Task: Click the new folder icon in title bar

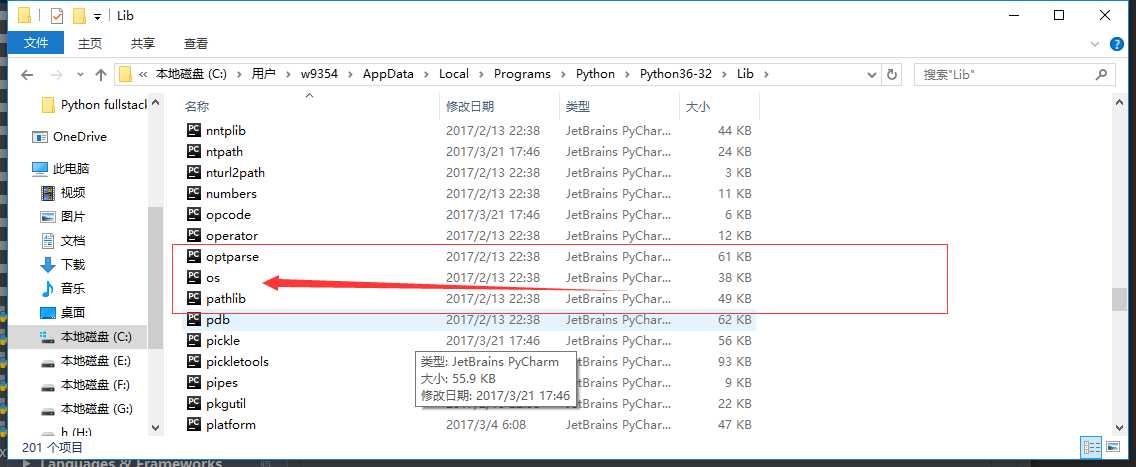Action: point(79,15)
